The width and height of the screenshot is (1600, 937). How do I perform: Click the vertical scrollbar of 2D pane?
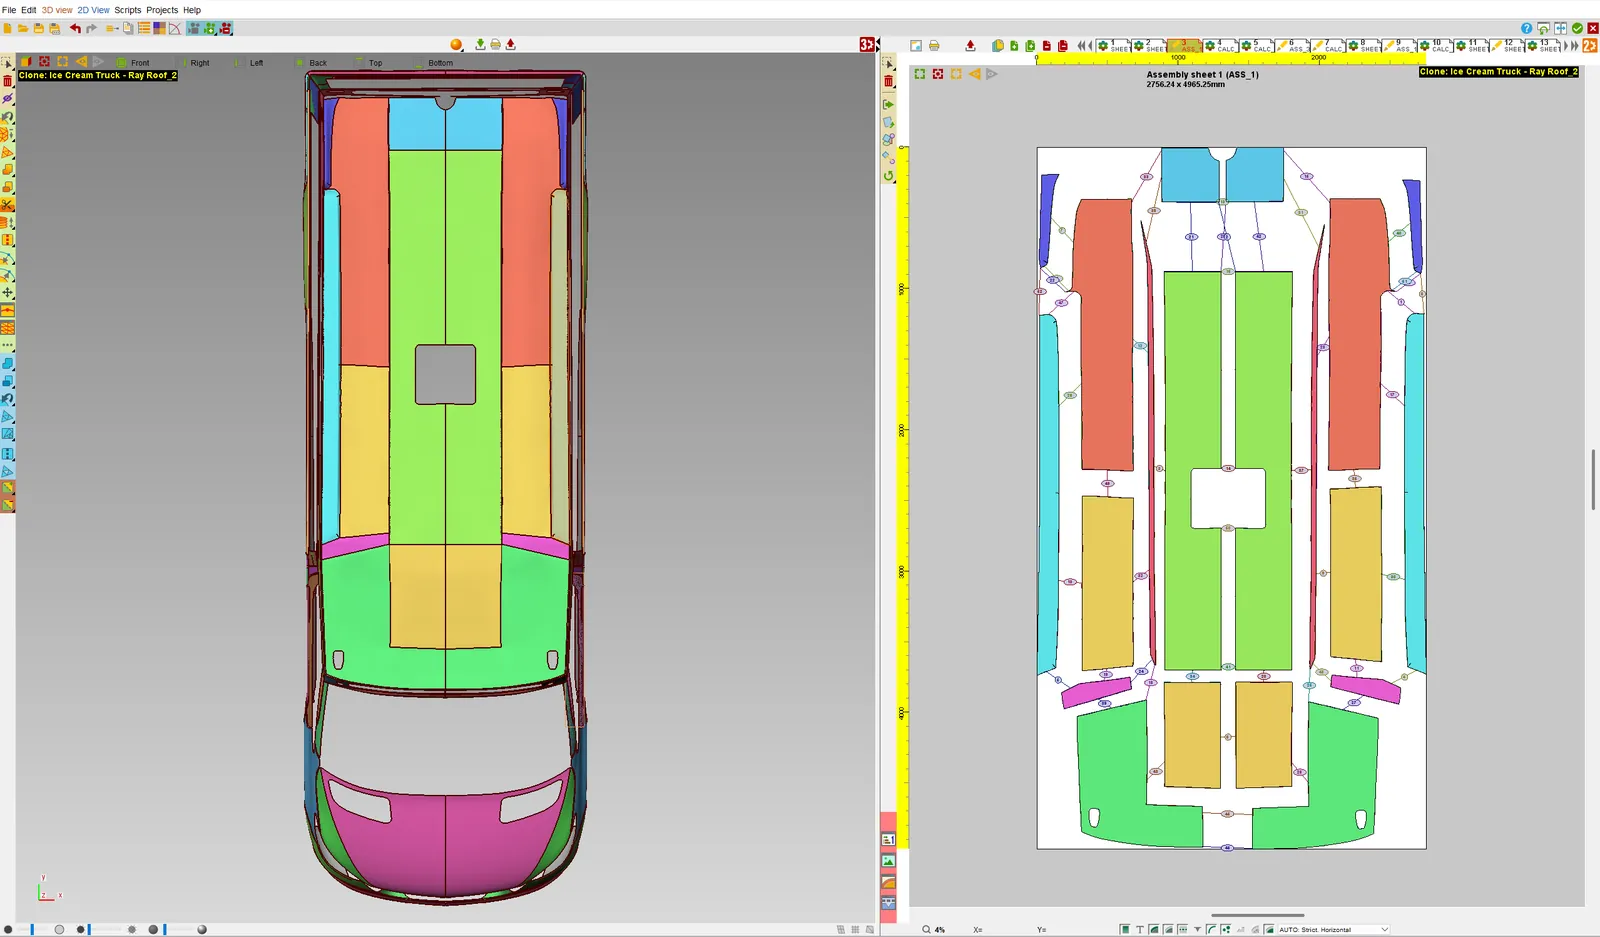coord(1593,480)
